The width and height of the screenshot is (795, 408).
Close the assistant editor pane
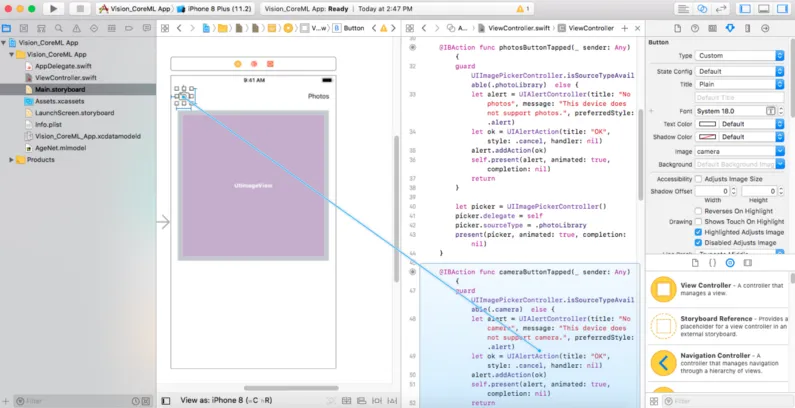click(x=638, y=28)
